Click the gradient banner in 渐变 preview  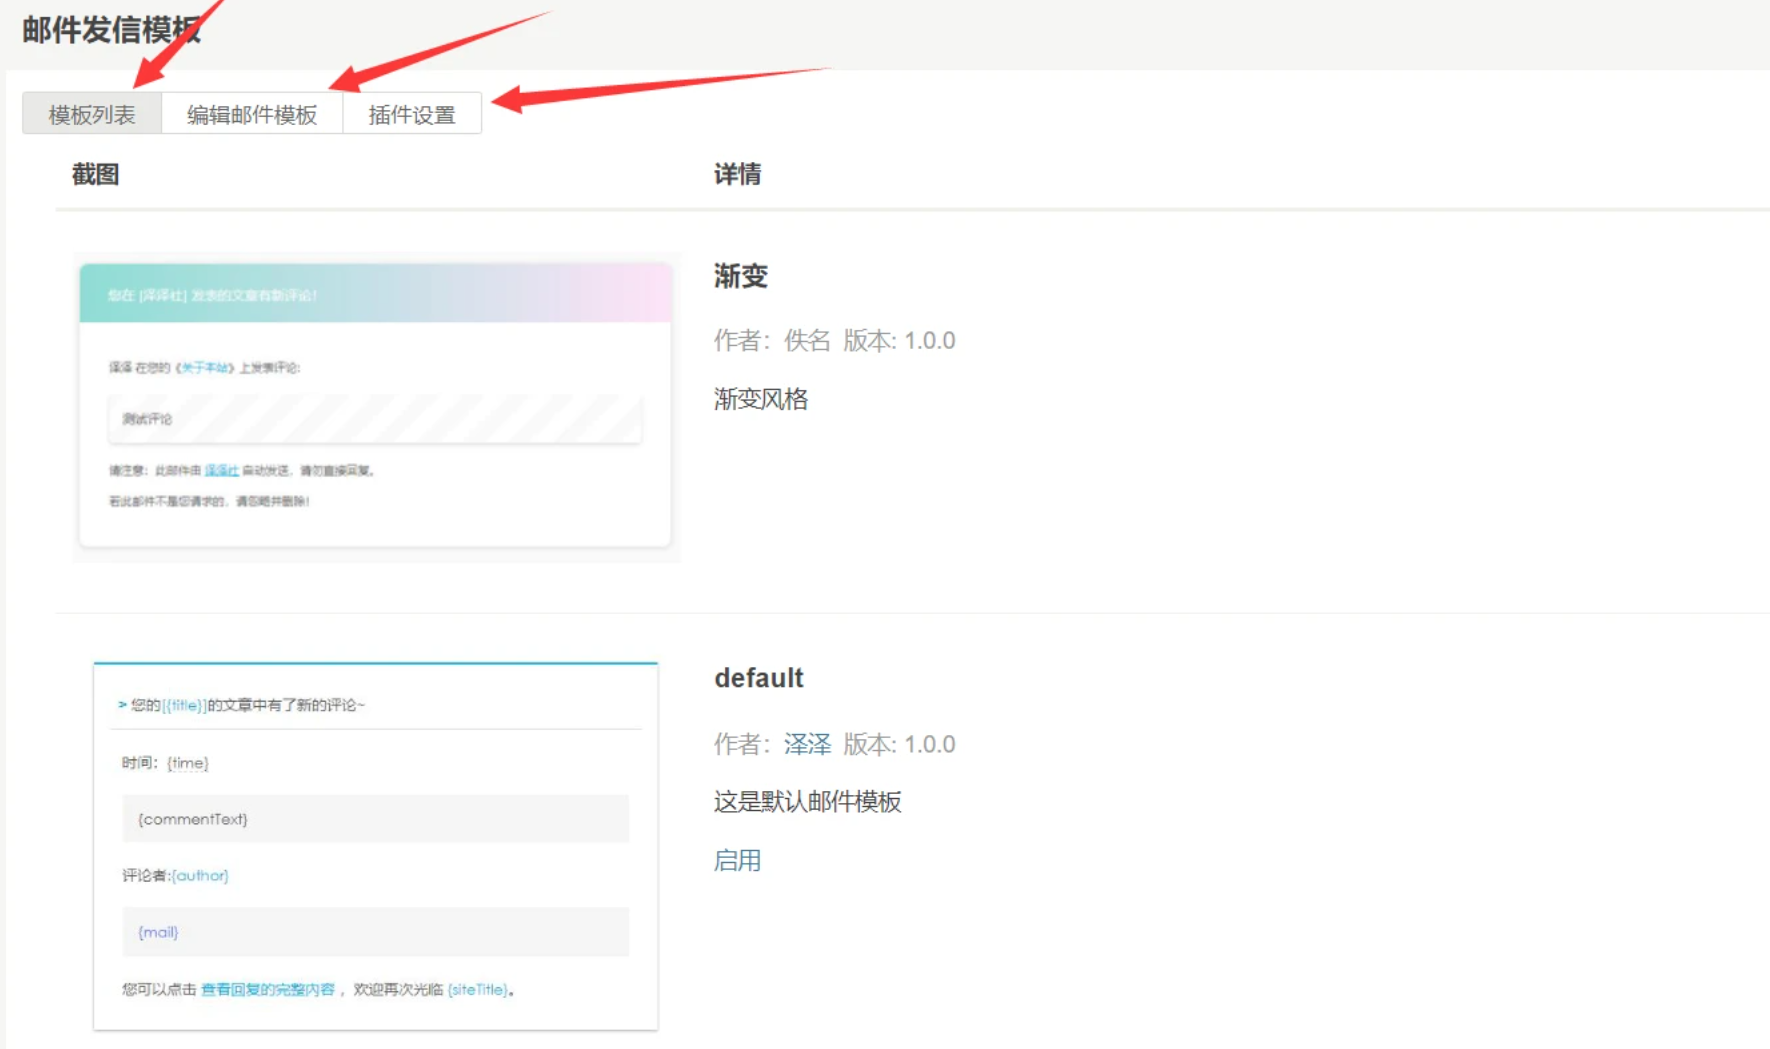tap(375, 294)
